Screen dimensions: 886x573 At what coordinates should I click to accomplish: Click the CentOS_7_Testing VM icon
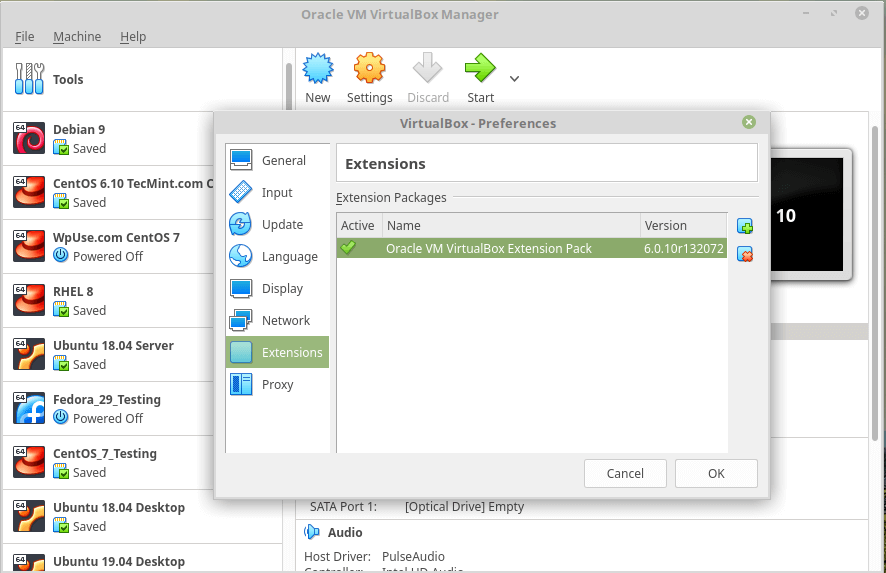click(x=29, y=462)
